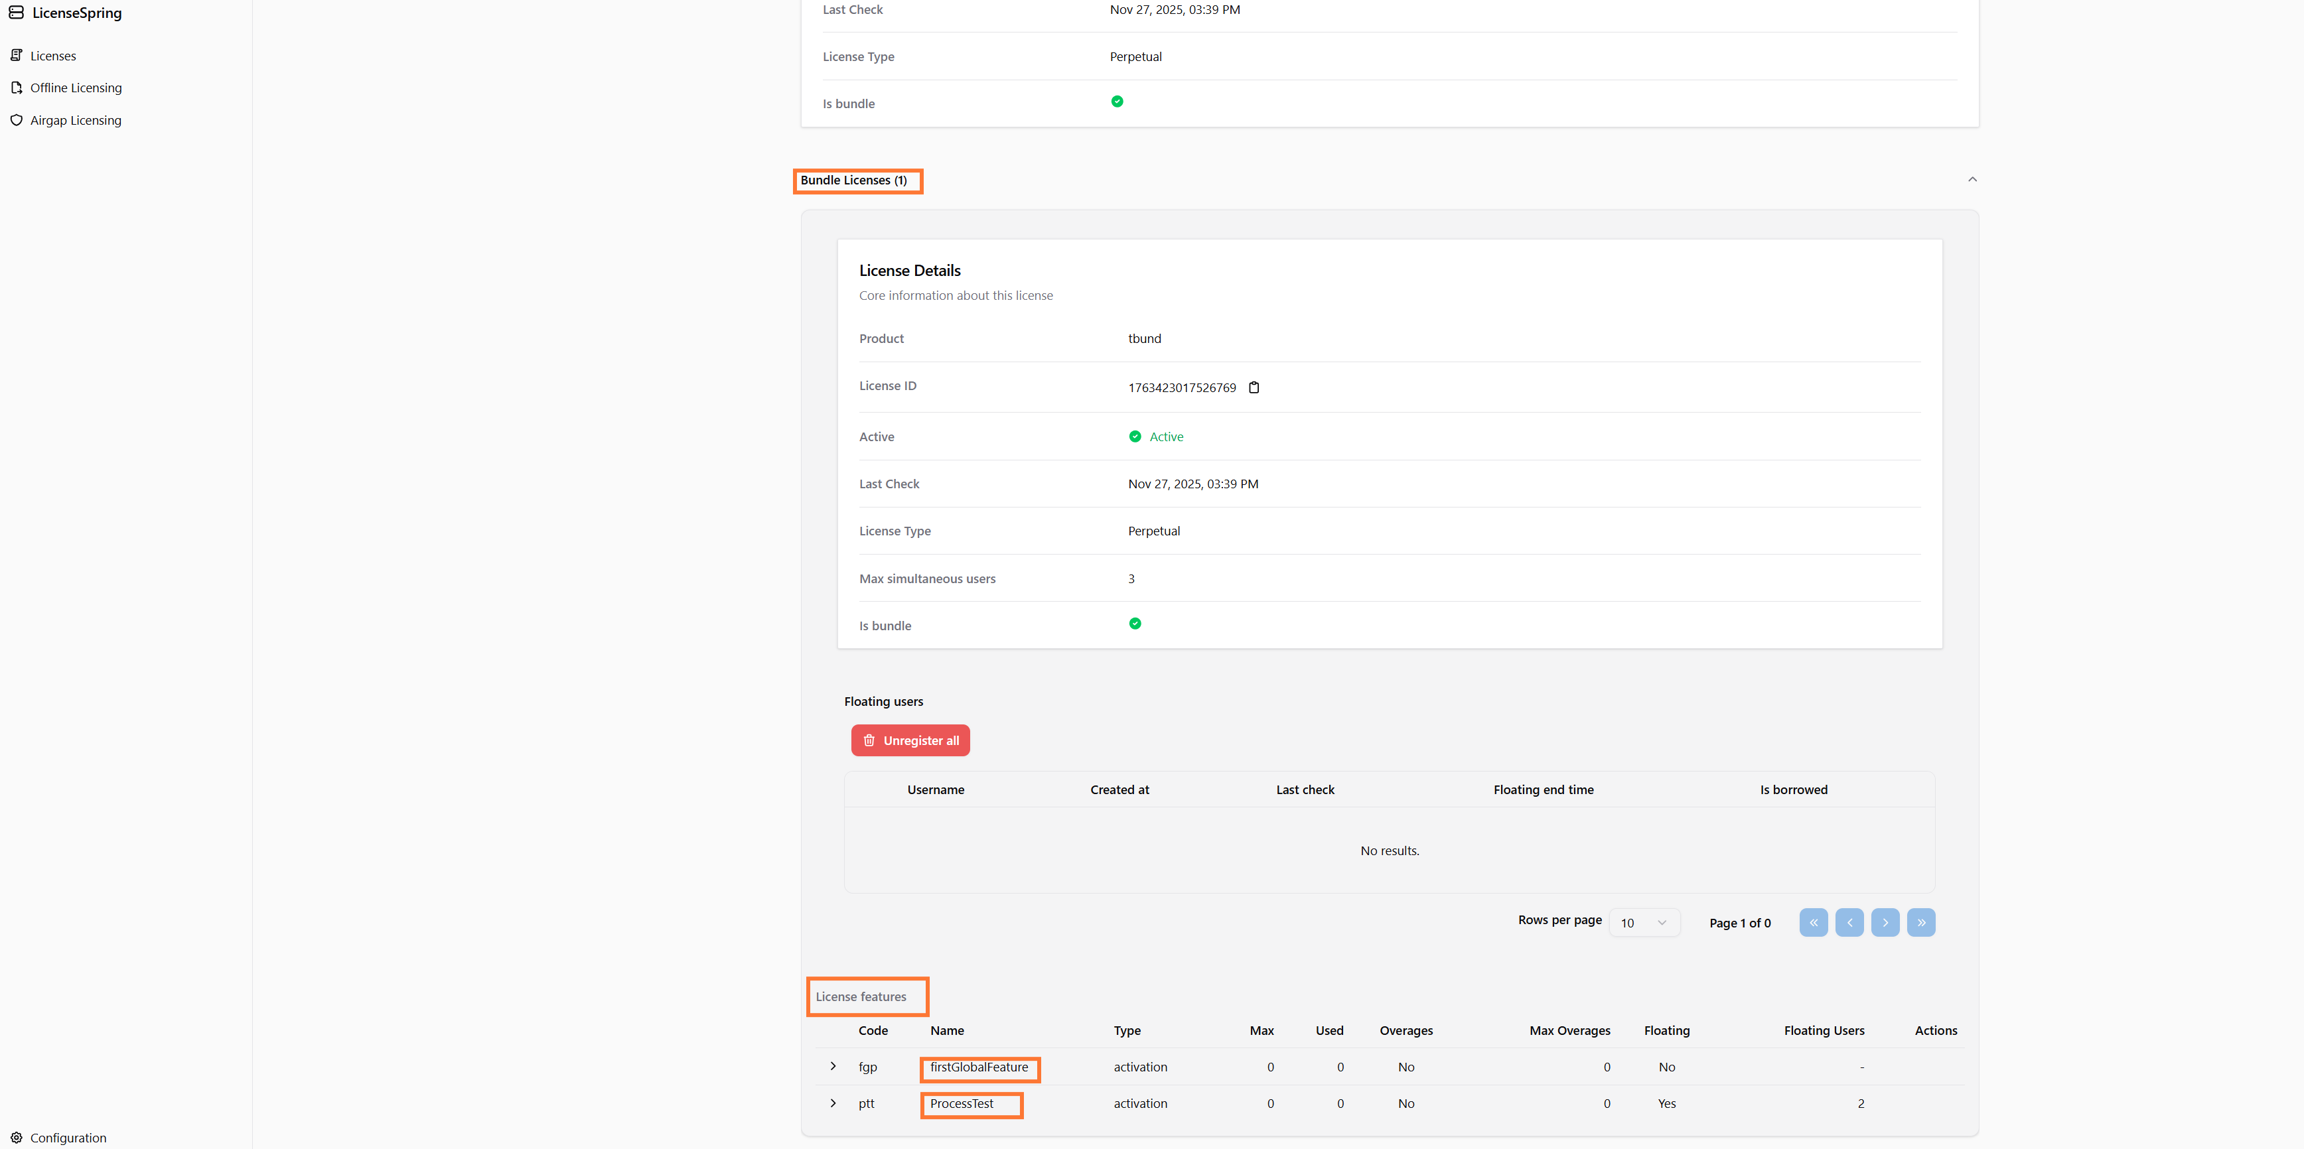Go to previous page arrow
The width and height of the screenshot is (2304, 1149).
pos(1849,922)
